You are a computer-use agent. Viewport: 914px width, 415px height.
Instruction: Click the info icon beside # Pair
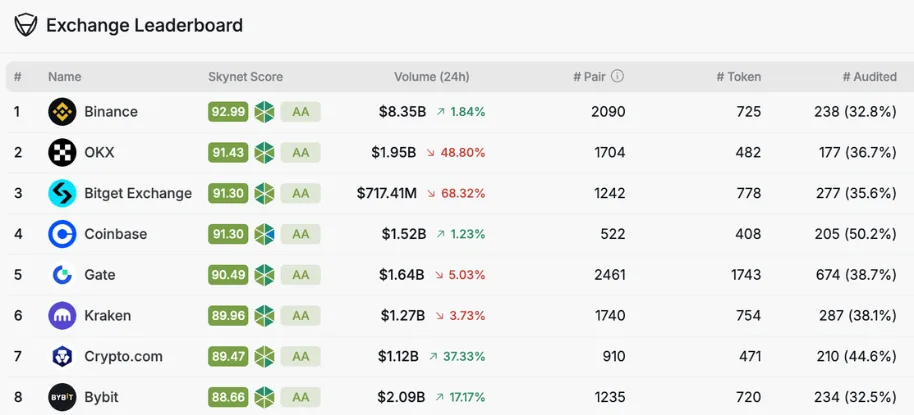point(617,76)
